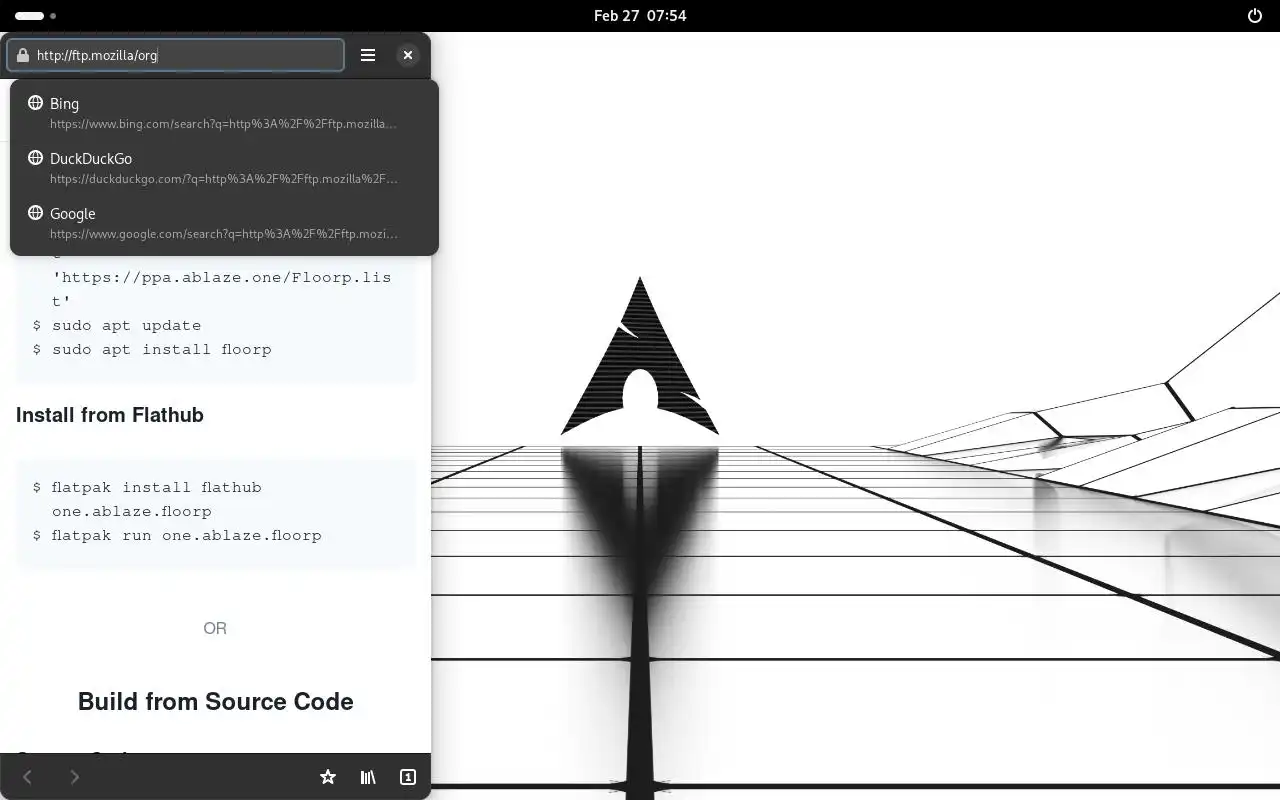
Task: Select the Bing search suggestion
Action: click(224, 113)
